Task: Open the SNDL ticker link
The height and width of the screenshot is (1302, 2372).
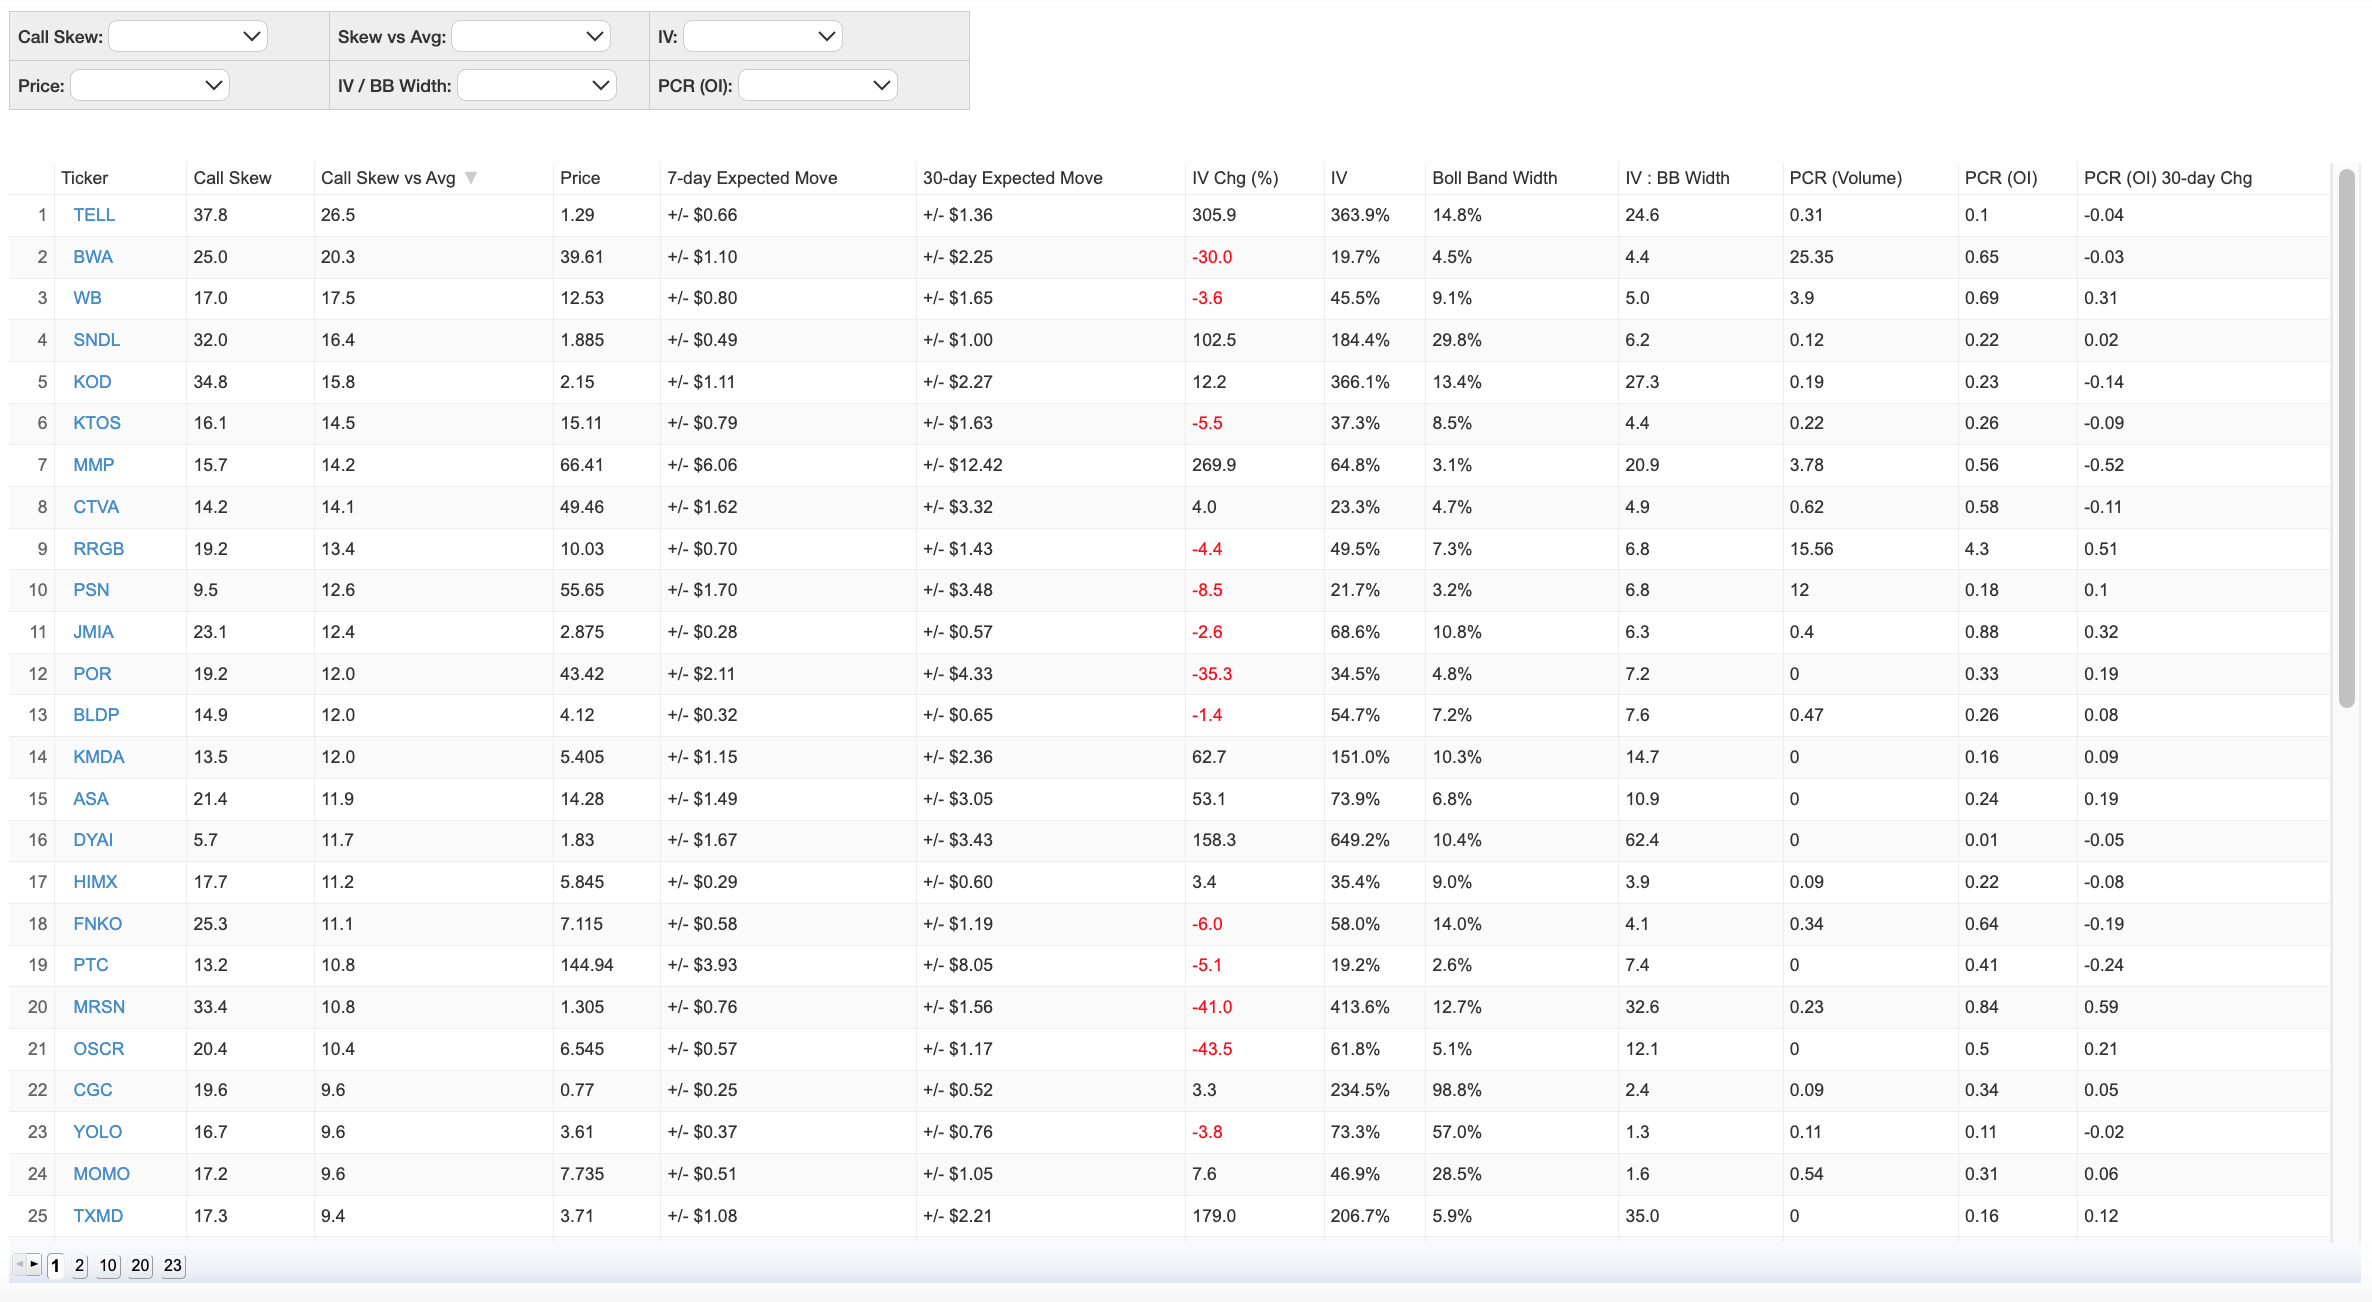Action: pyautogui.click(x=96, y=340)
